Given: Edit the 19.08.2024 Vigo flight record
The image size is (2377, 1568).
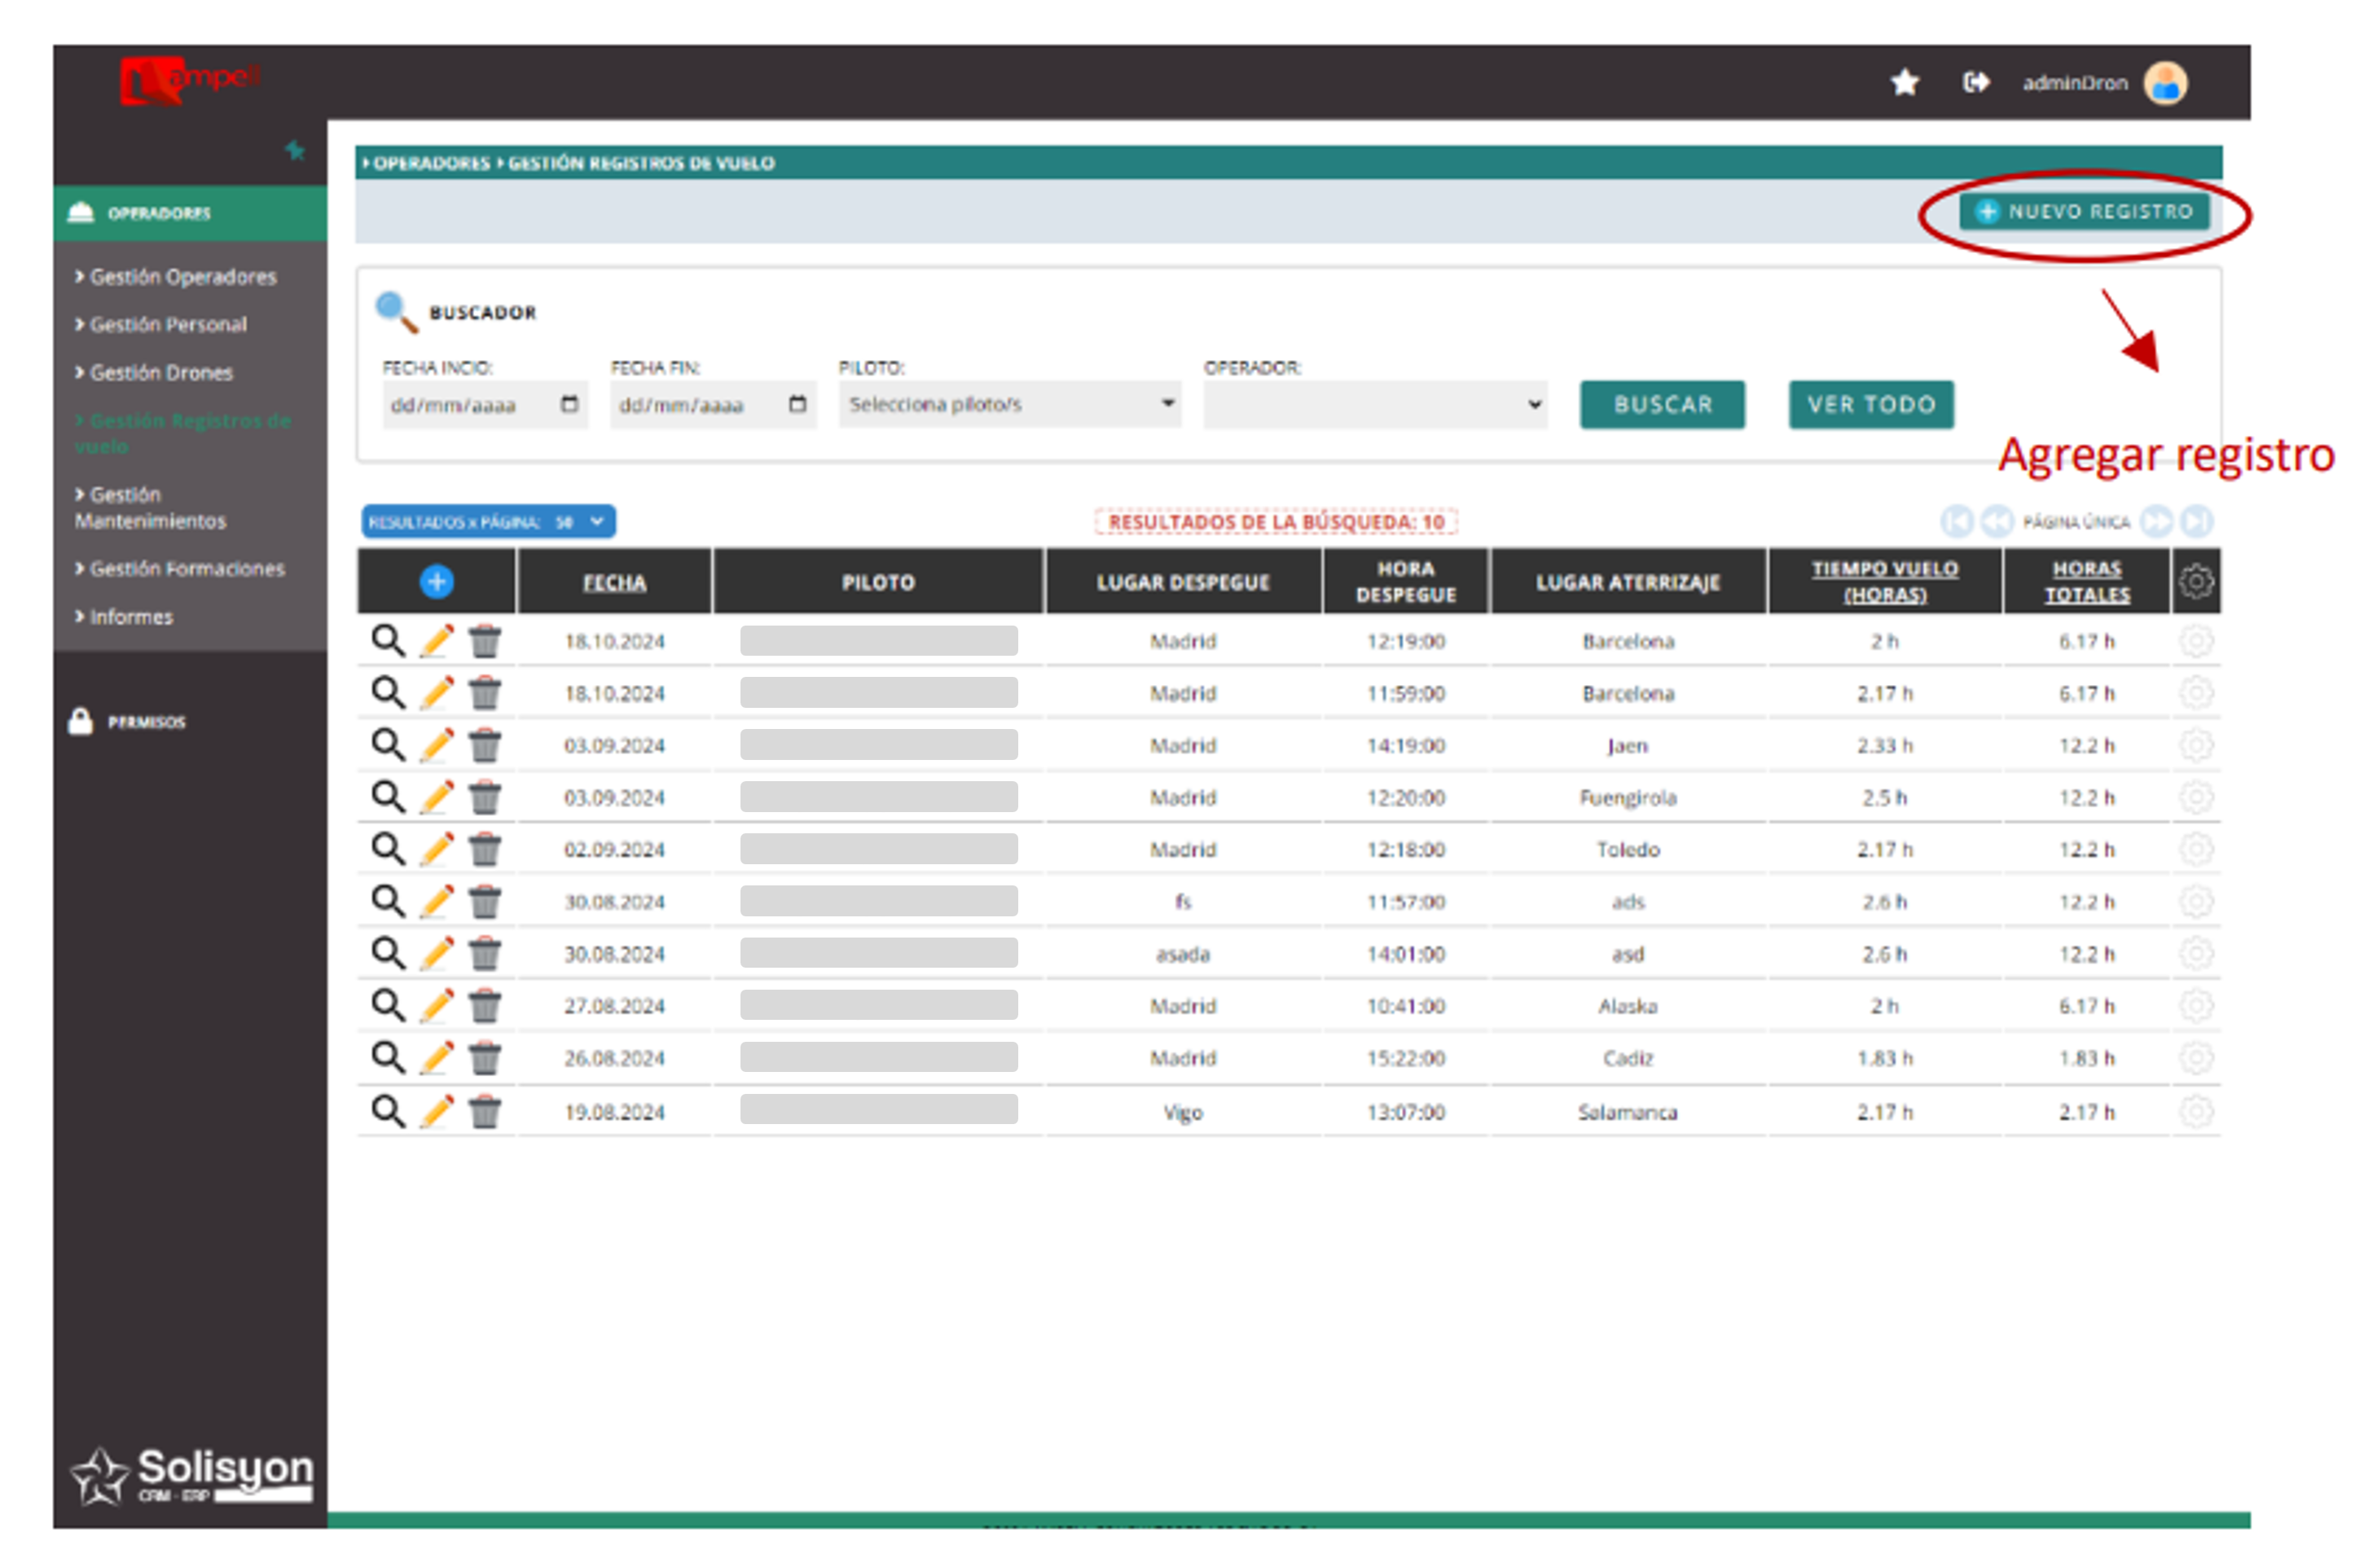Looking at the screenshot, I should click(436, 1111).
